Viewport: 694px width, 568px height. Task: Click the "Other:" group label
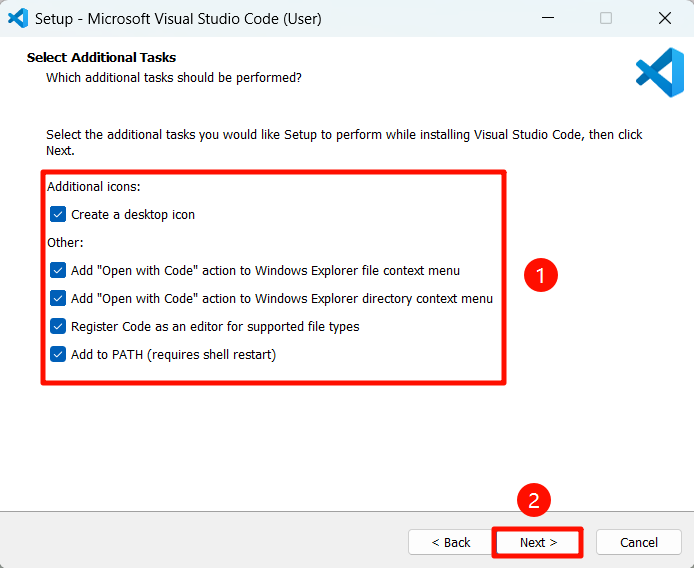pos(66,242)
